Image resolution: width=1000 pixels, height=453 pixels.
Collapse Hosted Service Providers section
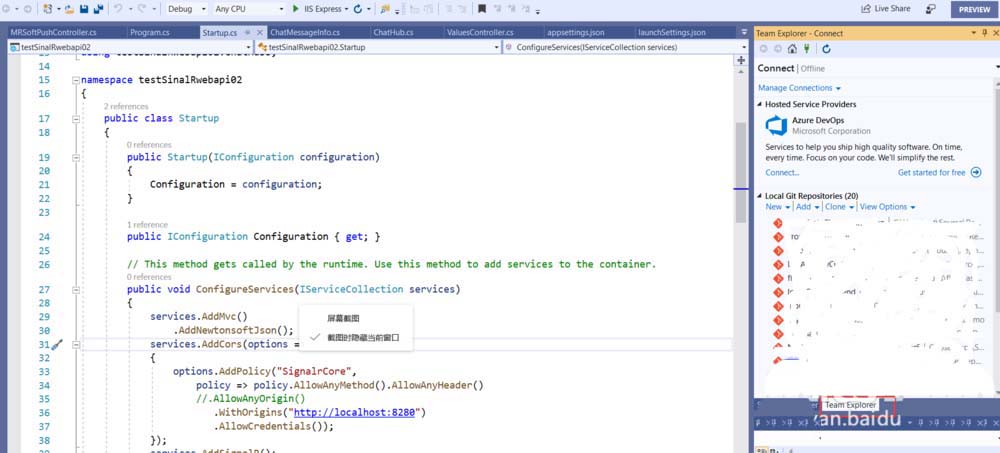point(760,104)
